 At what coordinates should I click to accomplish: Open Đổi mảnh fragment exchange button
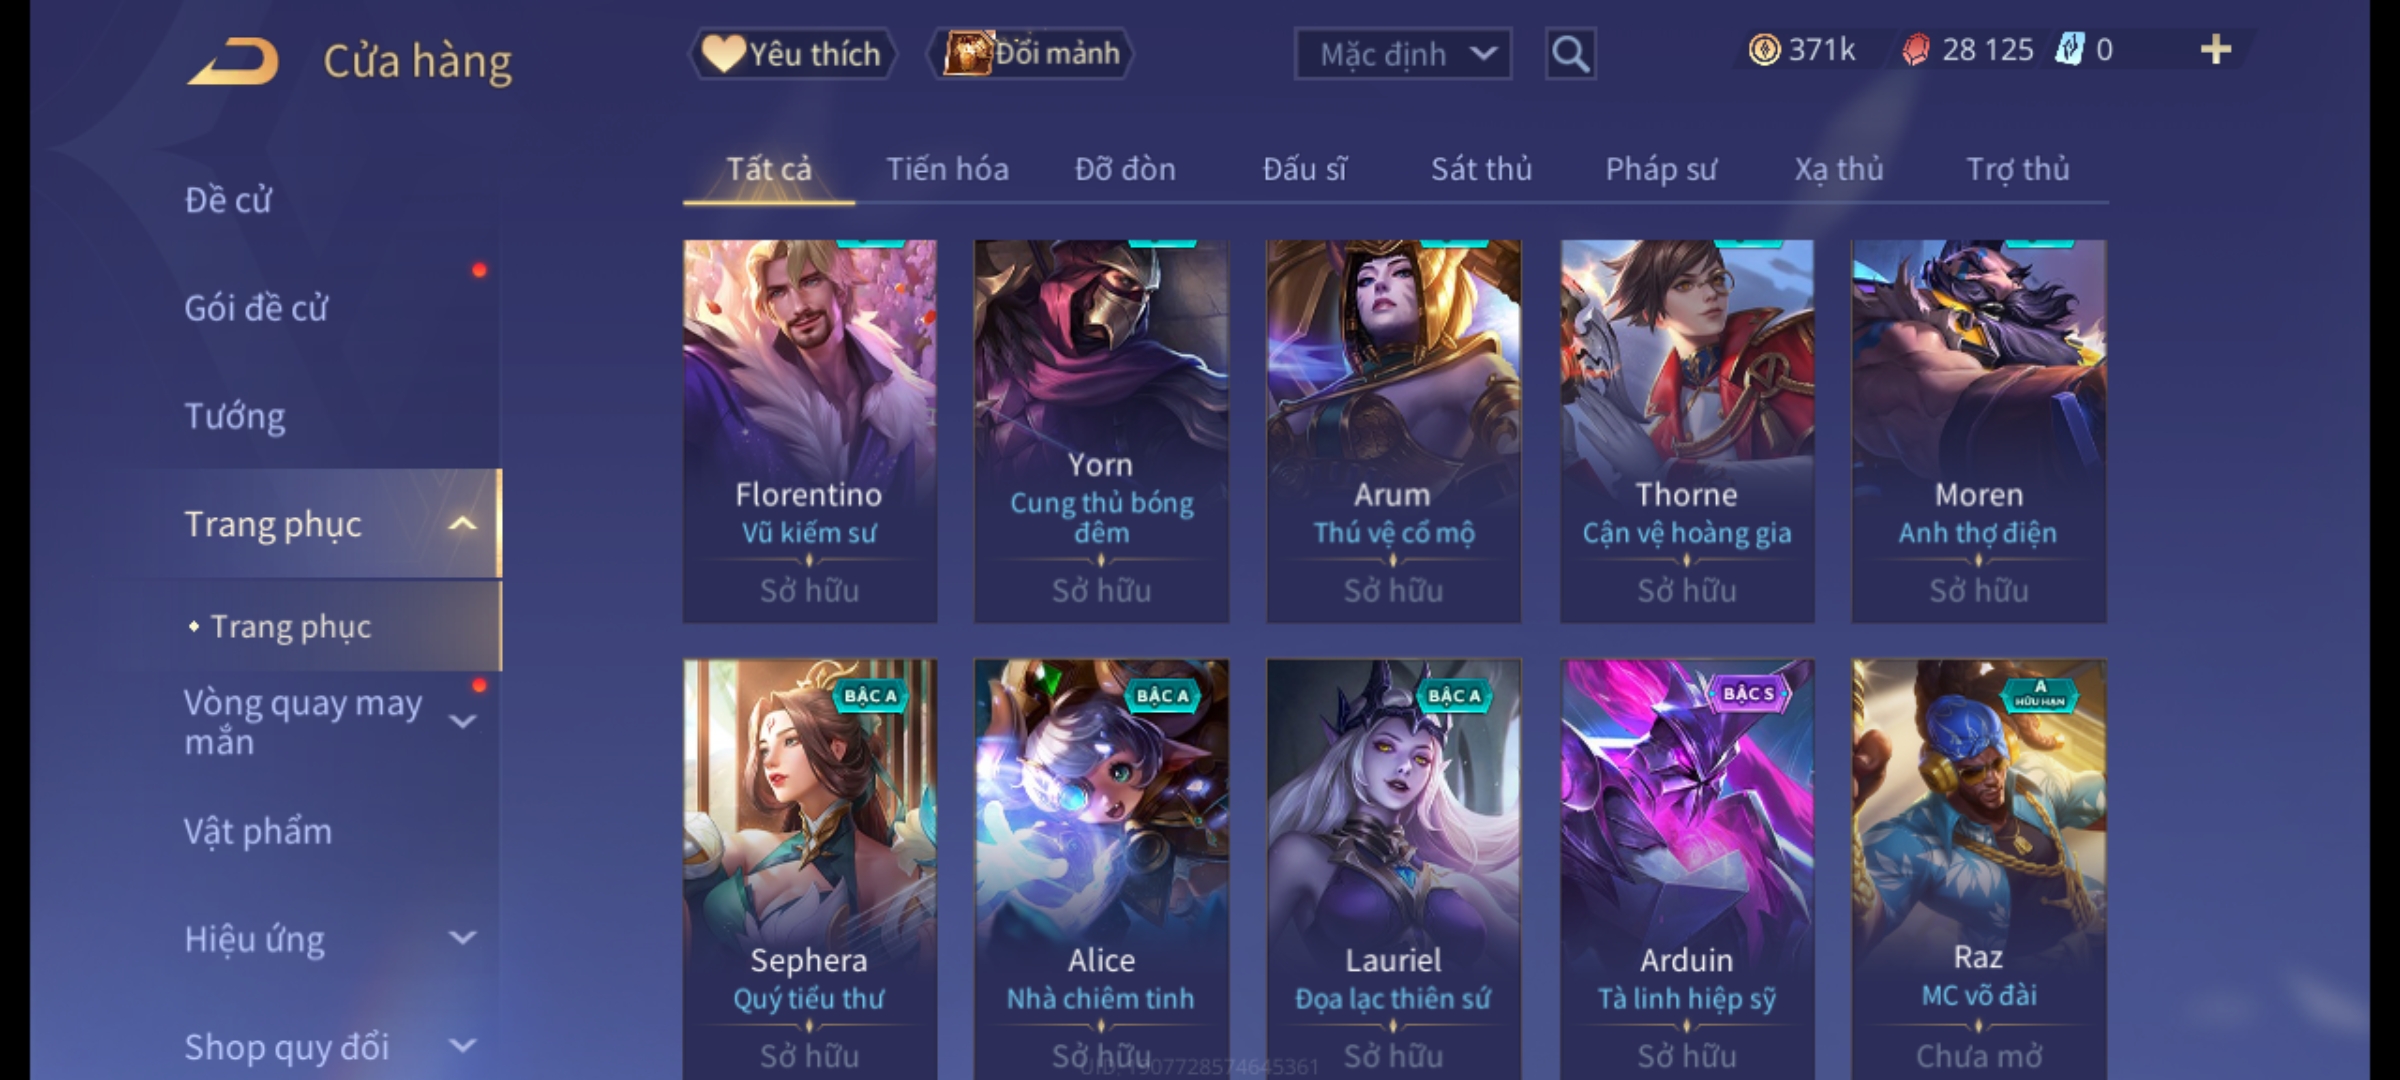coord(1031,53)
